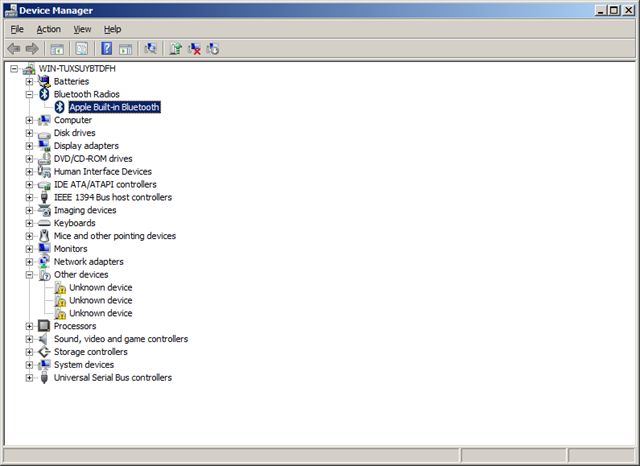Minimize the Device Manager window
640x466 pixels.
(600, 10)
